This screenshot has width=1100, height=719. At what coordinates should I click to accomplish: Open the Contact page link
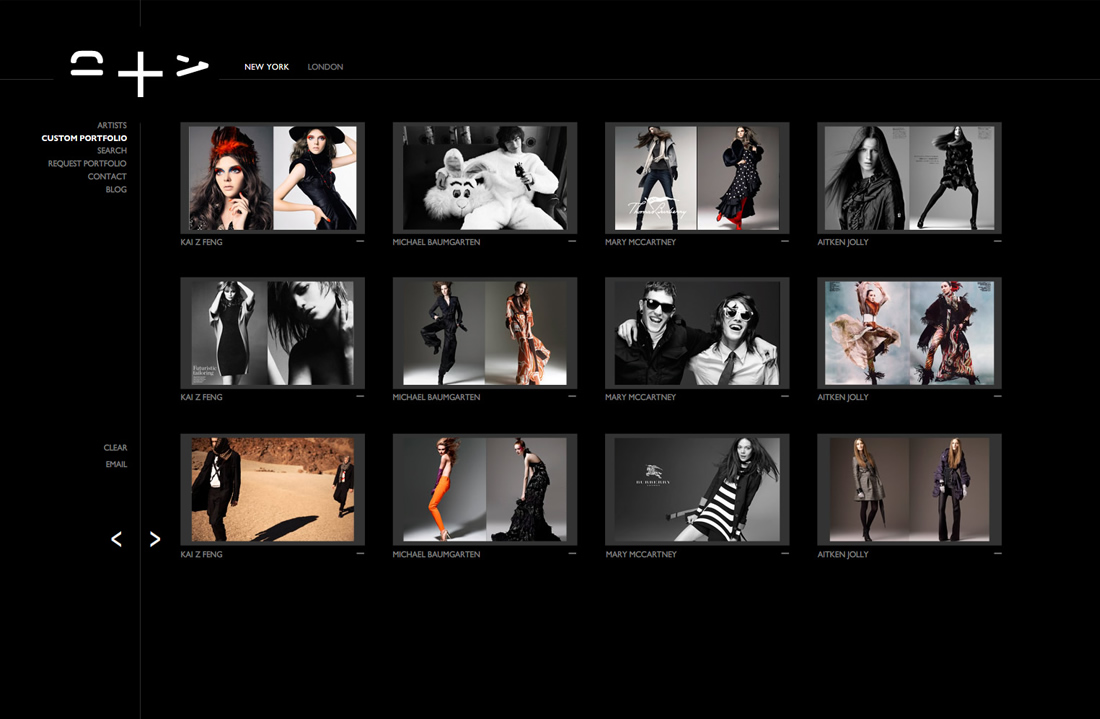click(107, 177)
